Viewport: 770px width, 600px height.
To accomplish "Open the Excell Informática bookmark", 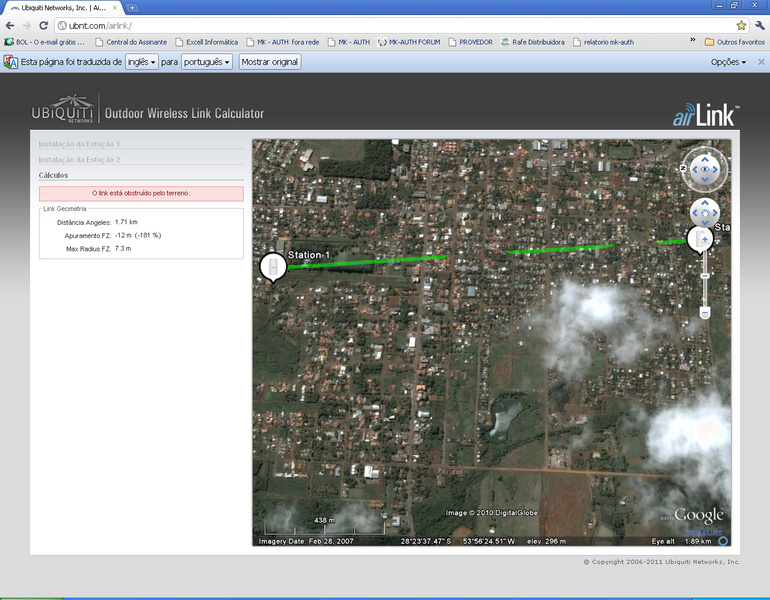I will click(207, 42).
